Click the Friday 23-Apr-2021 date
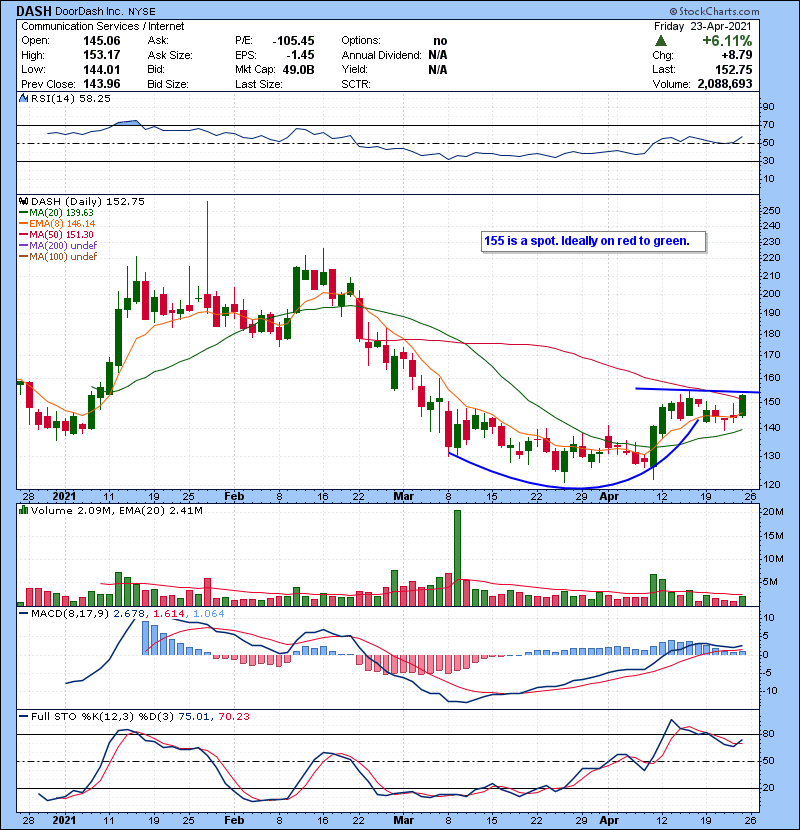Viewport: 800px width, 830px height. [703, 26]
